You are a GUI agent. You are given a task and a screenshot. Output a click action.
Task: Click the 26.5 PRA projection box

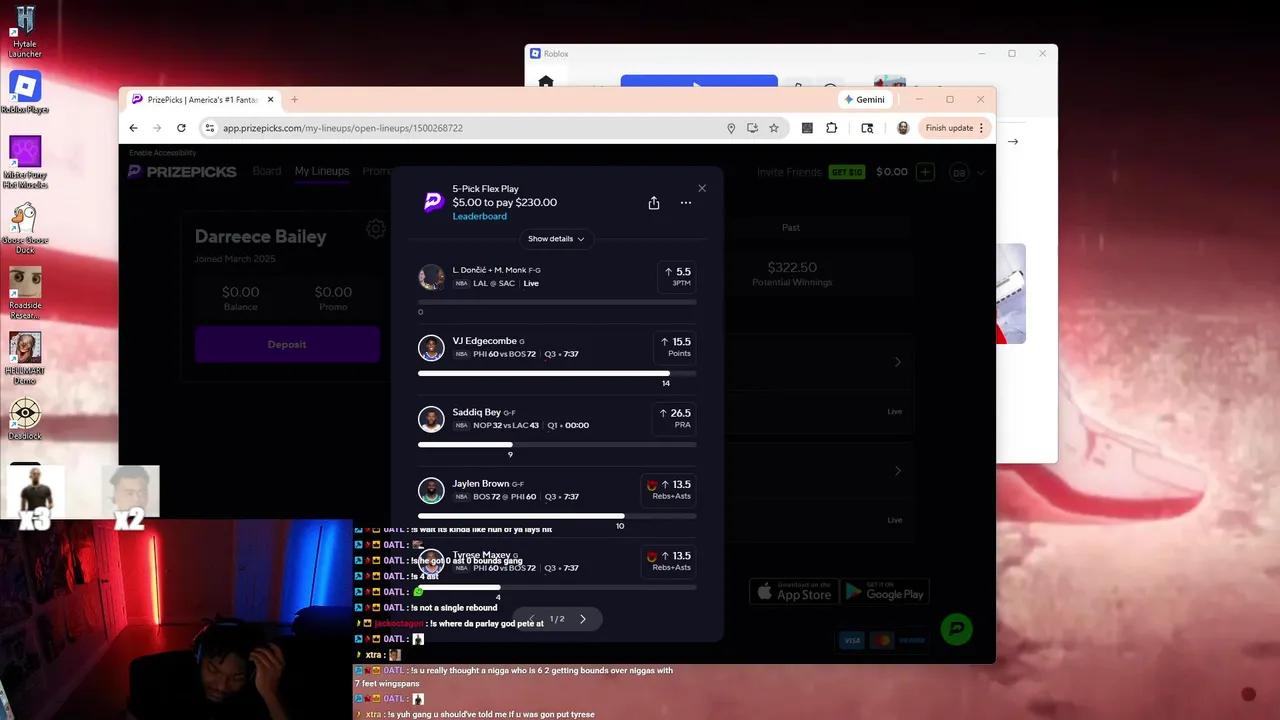click(x=675, y=418)
